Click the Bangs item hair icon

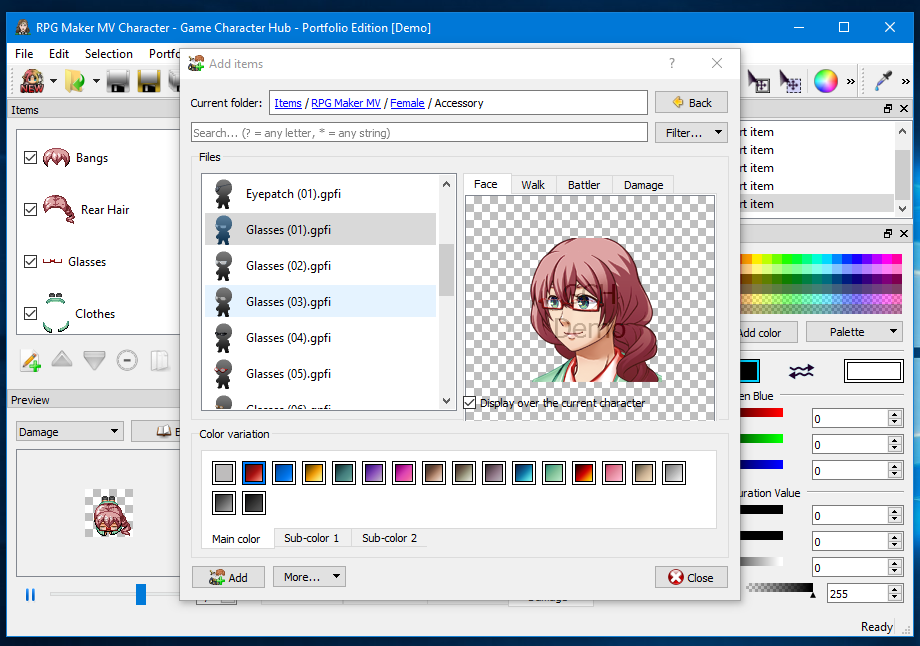click(56, 157)
